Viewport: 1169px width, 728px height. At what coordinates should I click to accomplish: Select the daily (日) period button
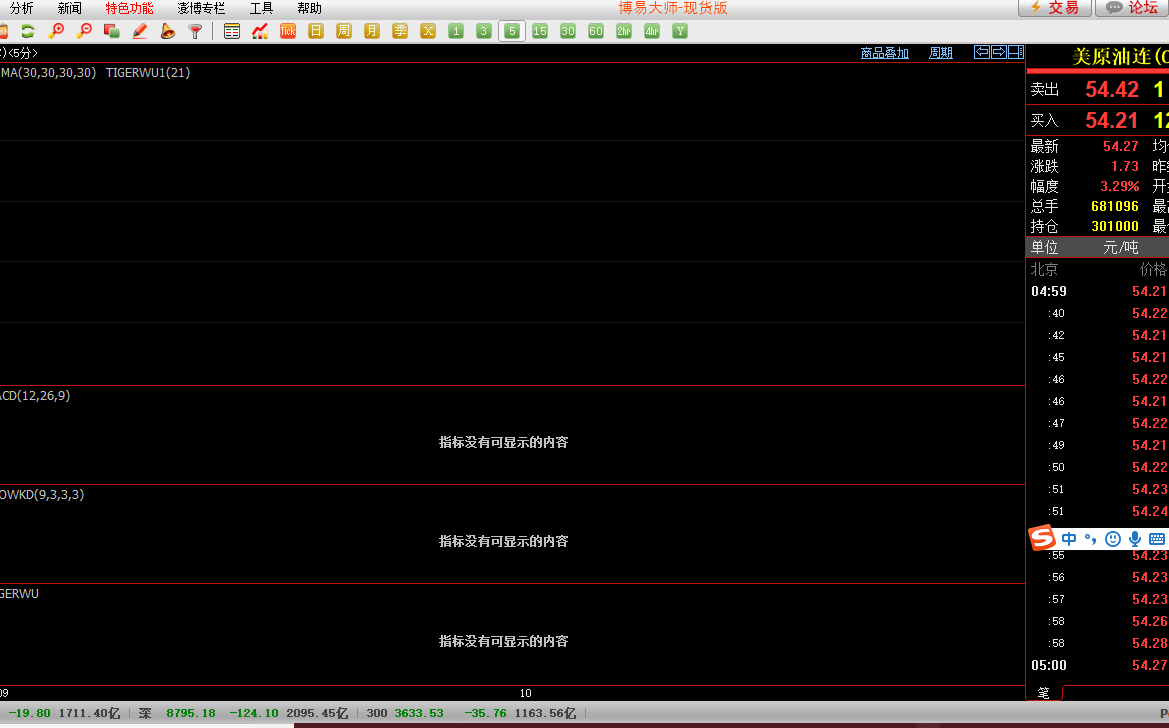coord(316,31)
